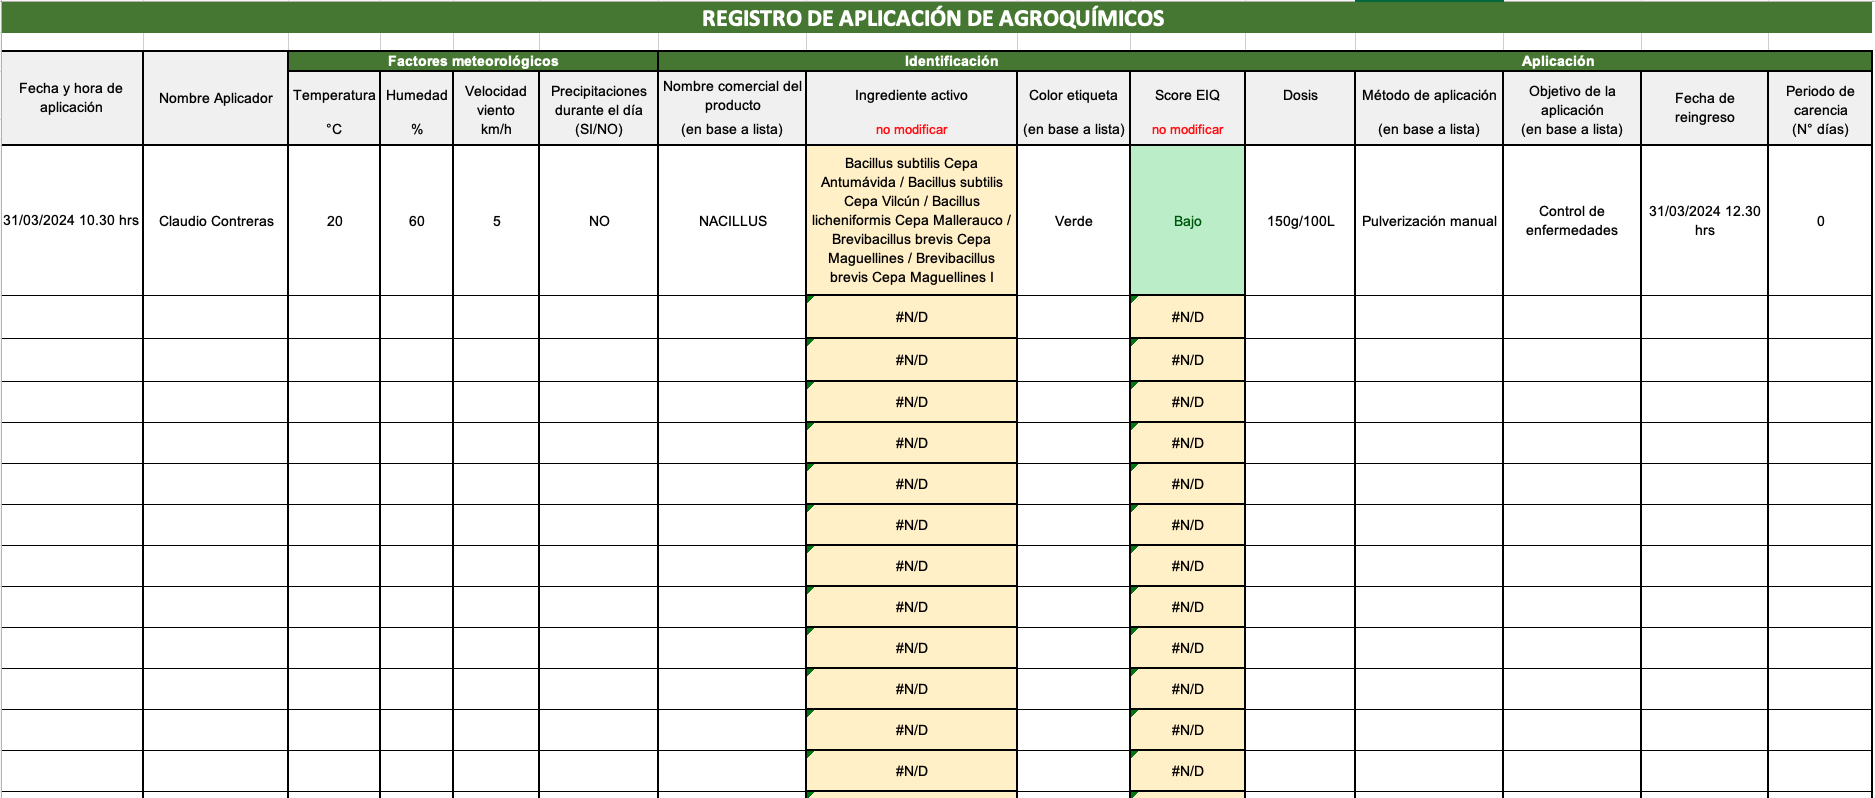Click the "Nombre comercial del producto" header
This screenshot has height=798, width=1875.
(733, 108)
